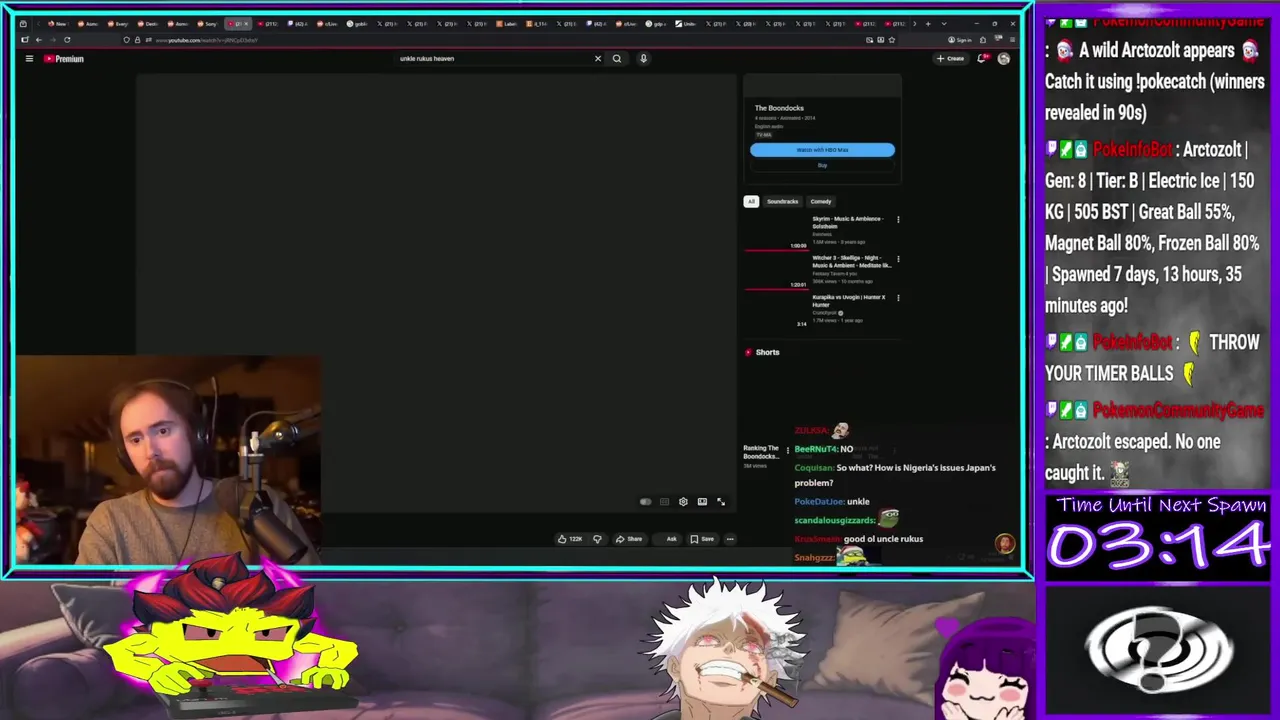Open options menu for Skyrim video
Viewport: 1280px width, 720px height.
pos(897,219)
